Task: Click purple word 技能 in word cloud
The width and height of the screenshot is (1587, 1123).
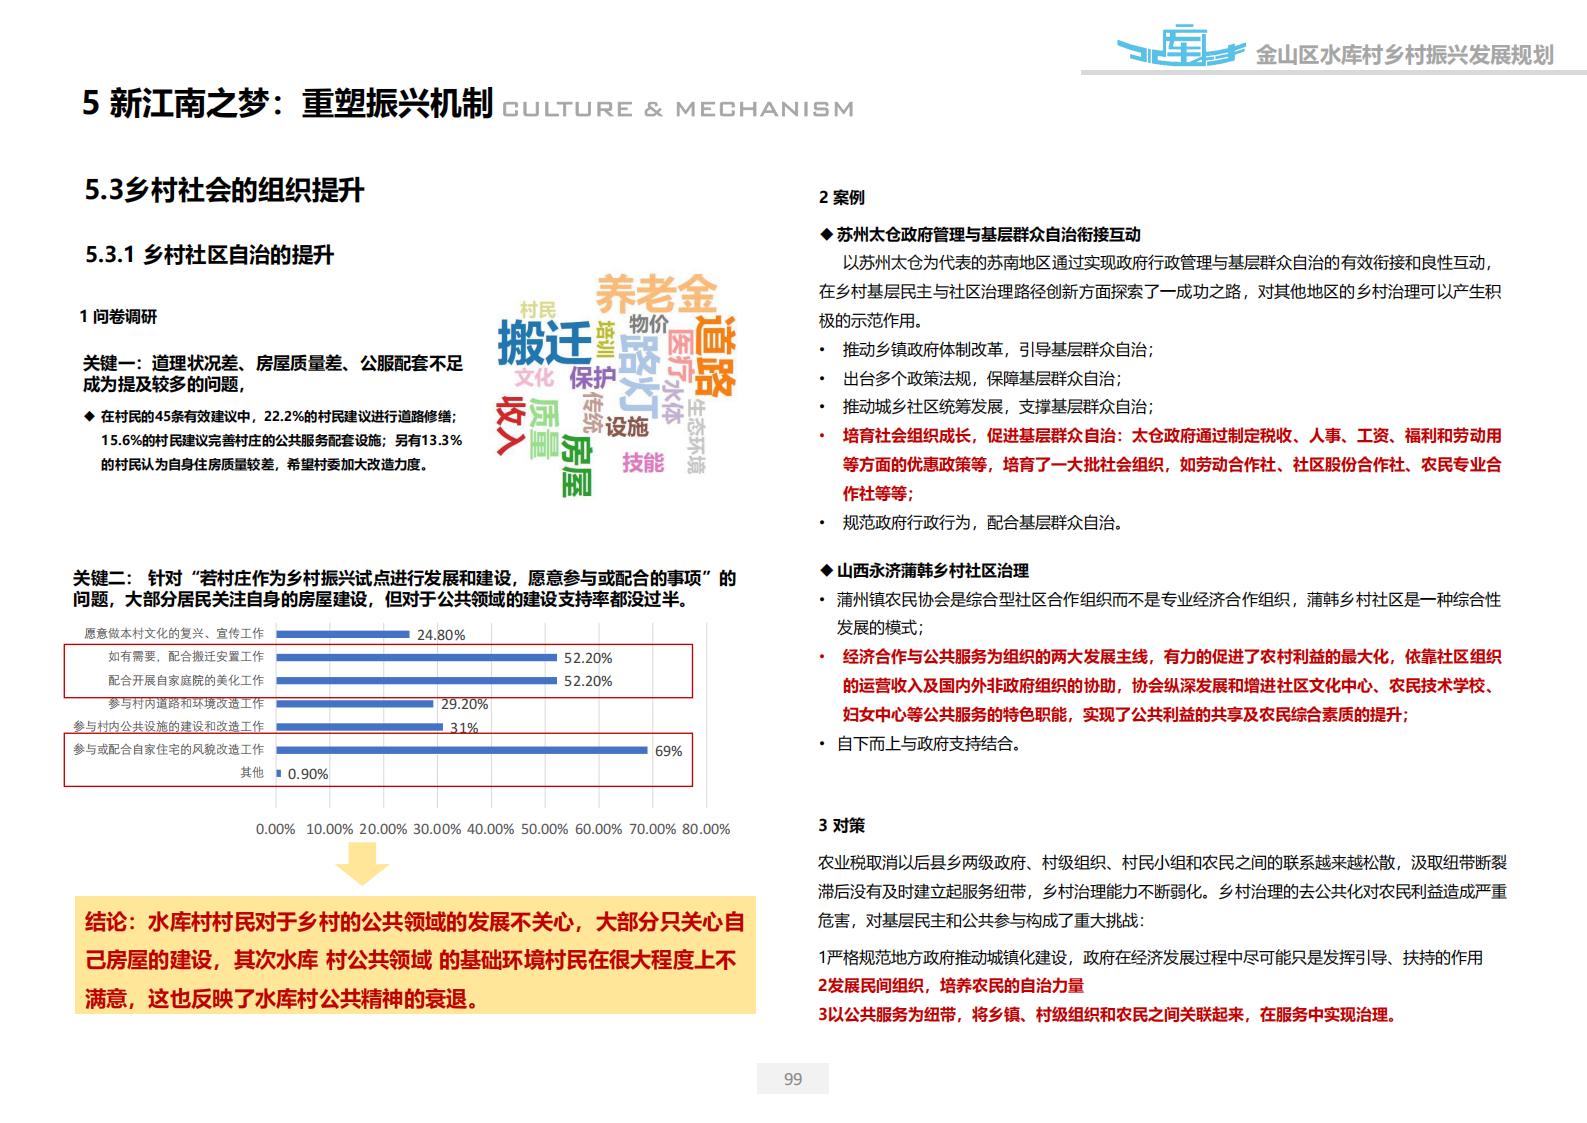Action: [643, 461]
